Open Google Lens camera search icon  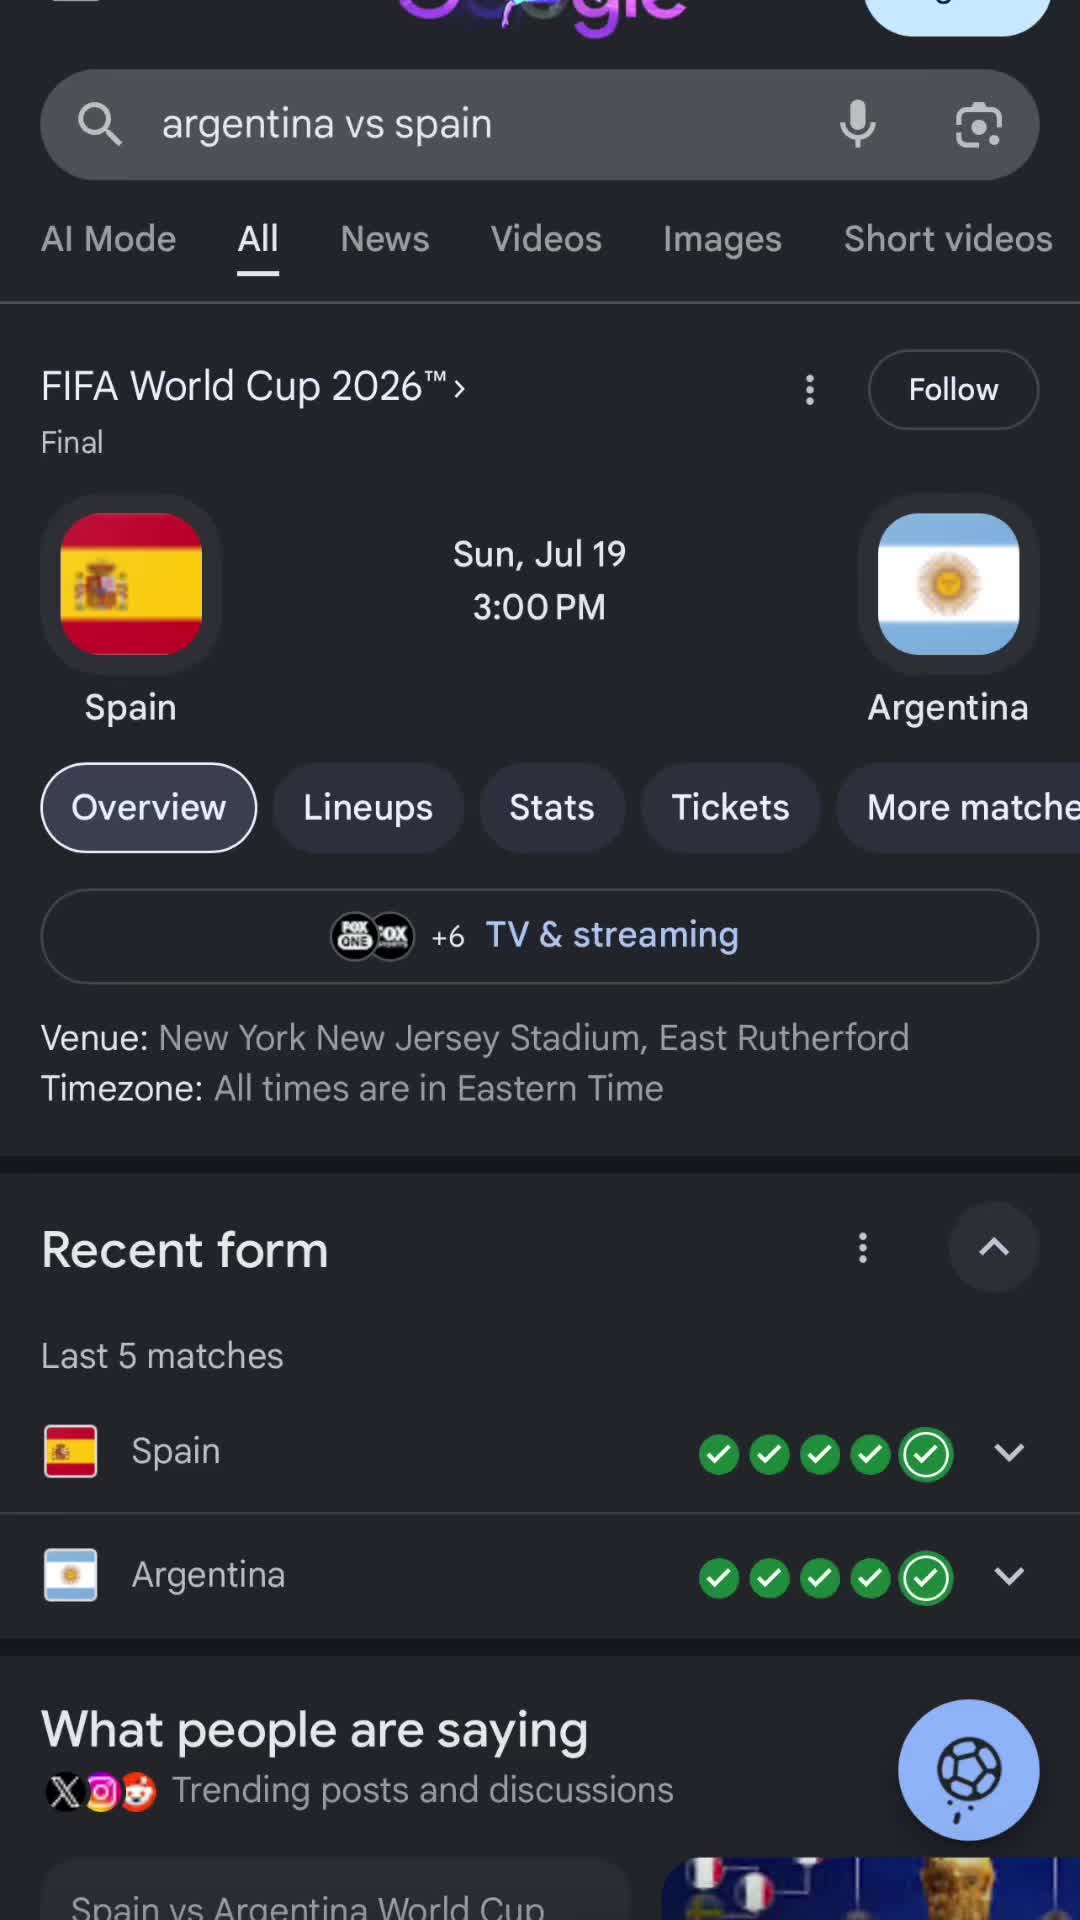point(978,125)
